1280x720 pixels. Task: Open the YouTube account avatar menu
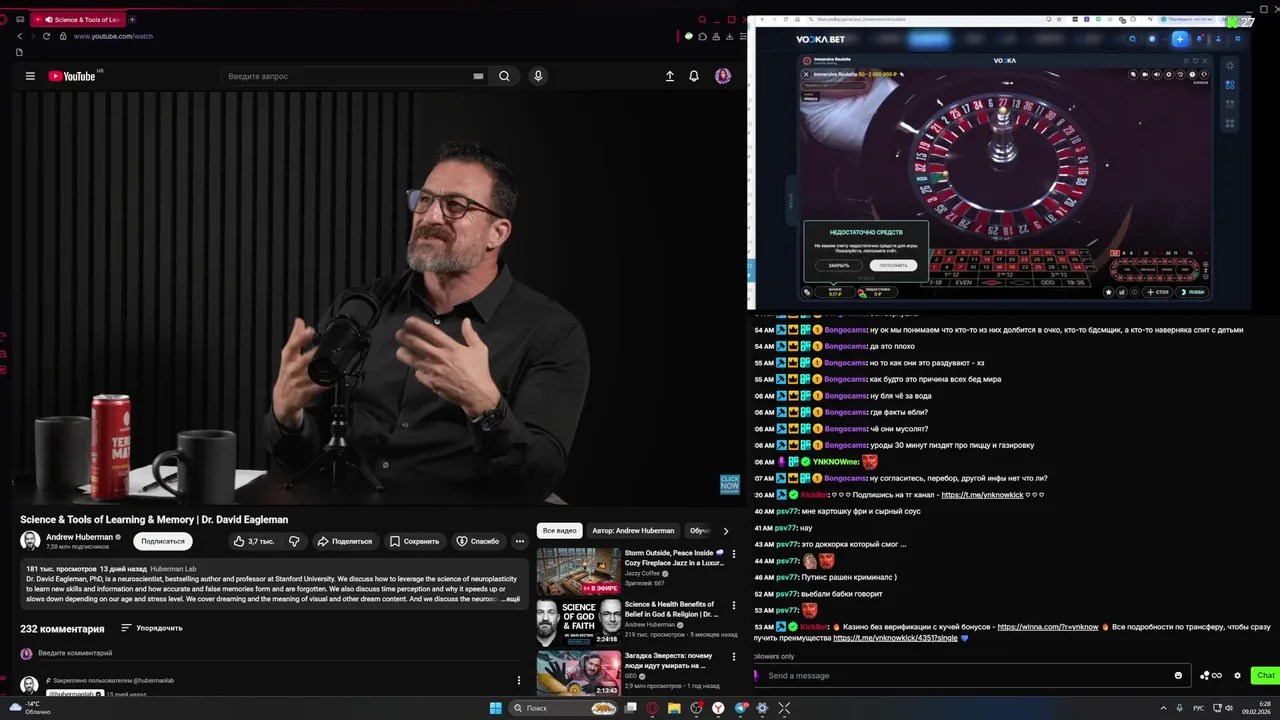coord(723,76)
